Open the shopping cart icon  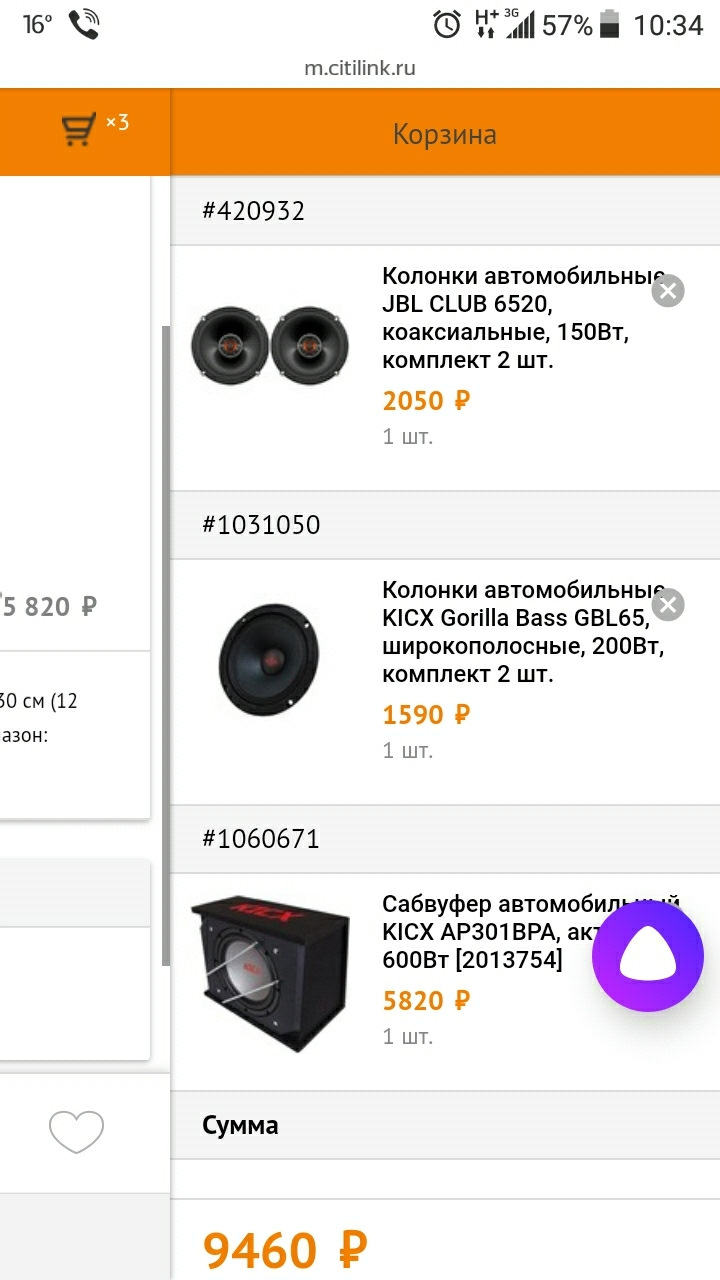(x=79, y=129)
